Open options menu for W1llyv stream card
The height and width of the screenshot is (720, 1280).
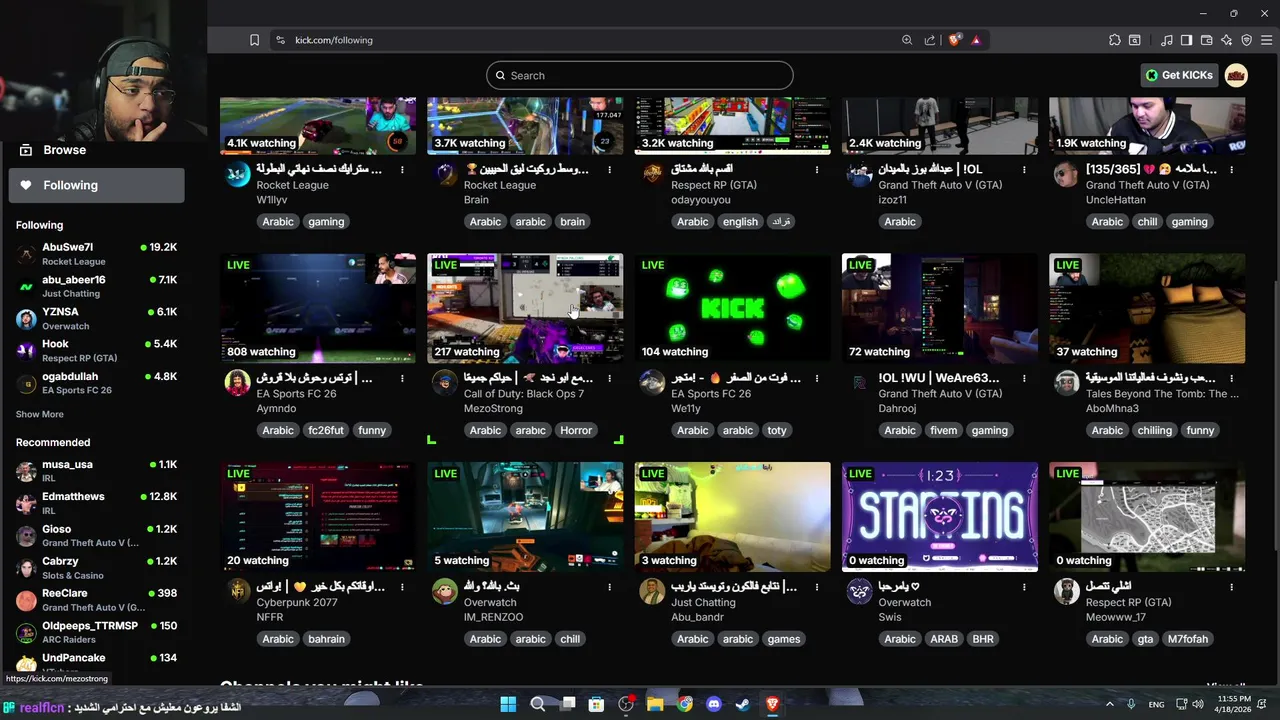[x=402, y=170]
